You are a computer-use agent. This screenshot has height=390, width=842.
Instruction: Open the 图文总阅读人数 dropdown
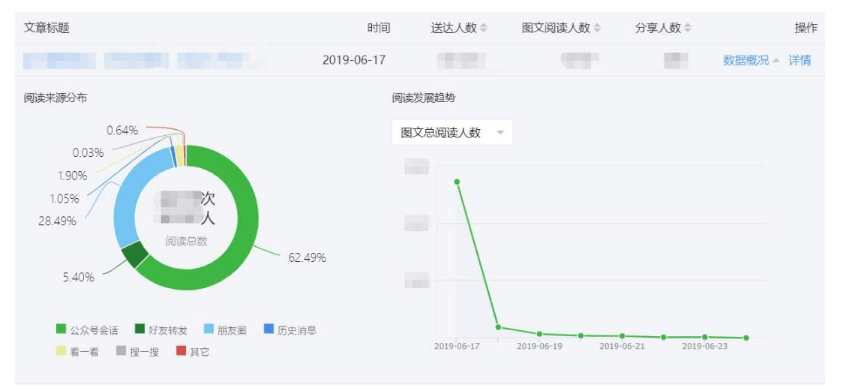452,133
